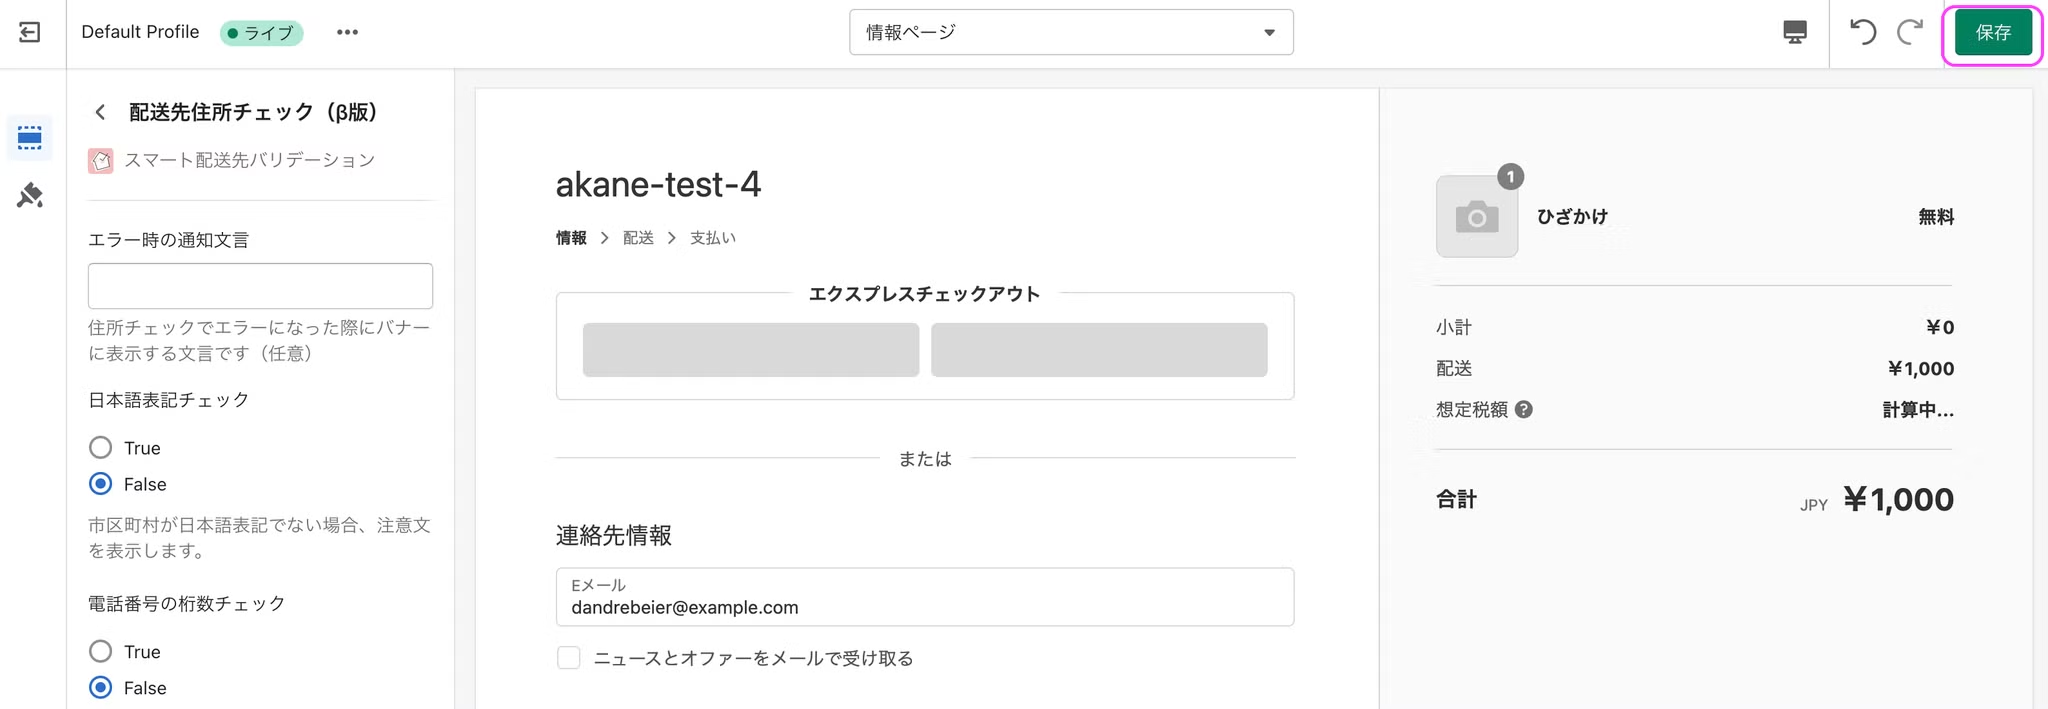Select True for 日本語表記チェック
The height and width of the screenshot is (709, 2048).
tap(101, 448)
